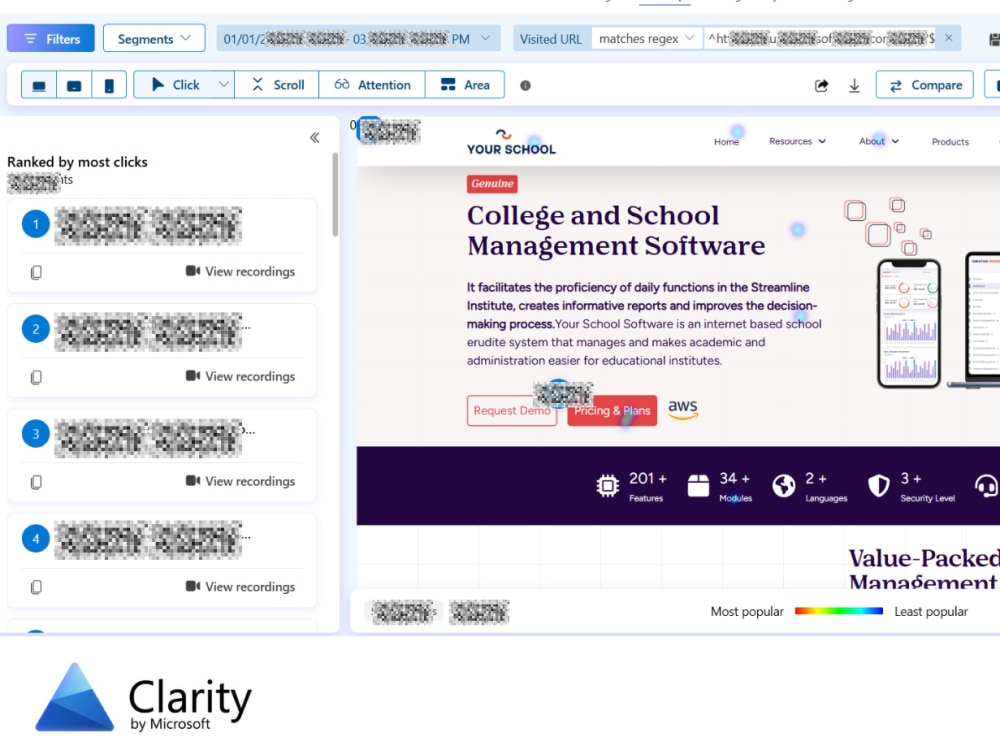
Task: View recordings for rank 3 element
Action: (240, 481)
